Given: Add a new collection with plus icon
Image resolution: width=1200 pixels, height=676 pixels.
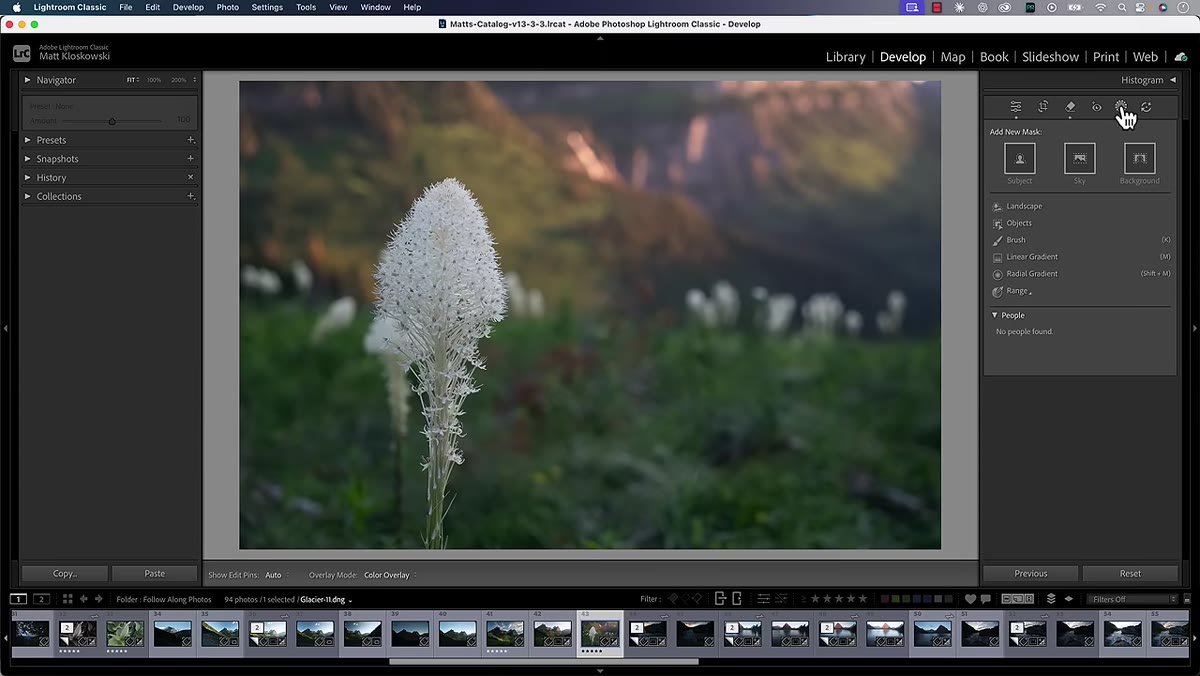Looking at the screenshot, I should (x=190, y=197).
